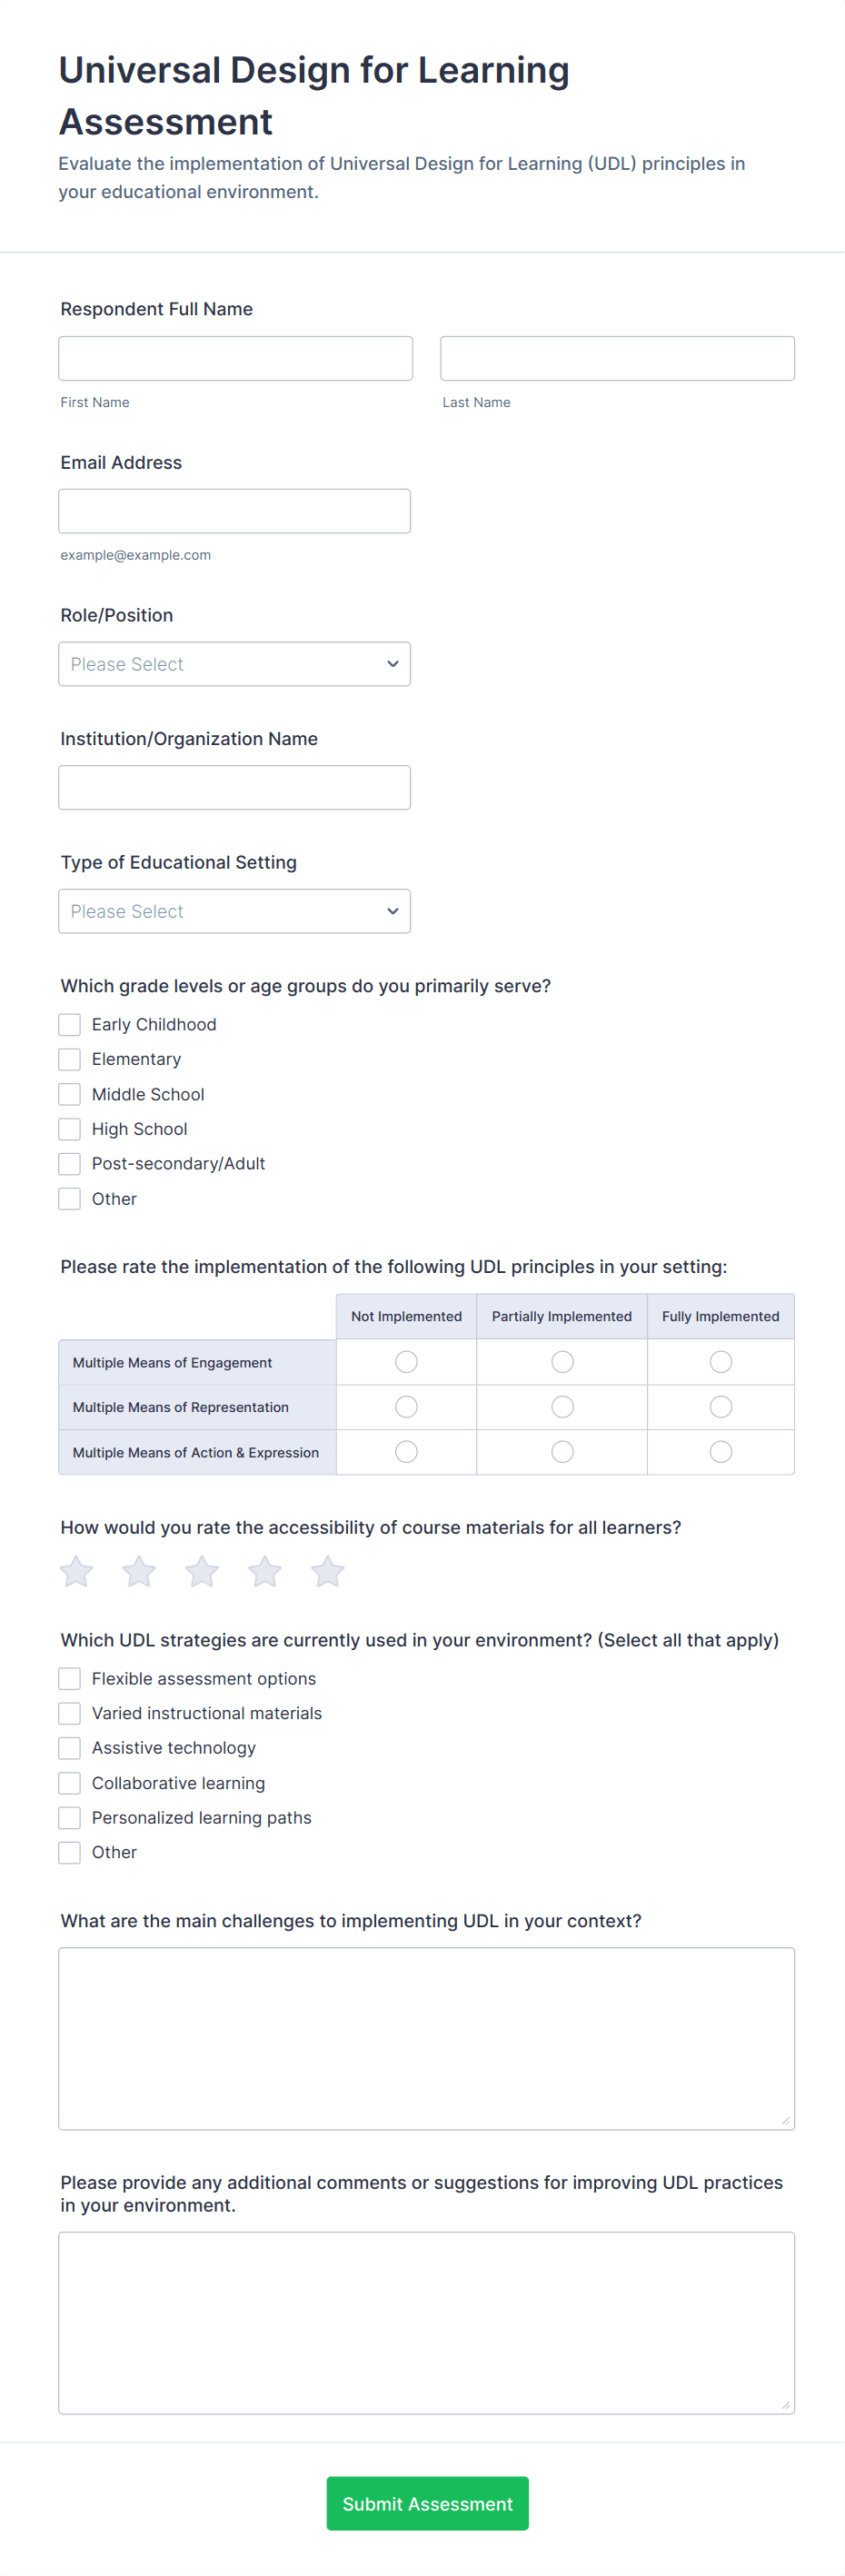Select the second accessibility rating star

click(139, 1572)
